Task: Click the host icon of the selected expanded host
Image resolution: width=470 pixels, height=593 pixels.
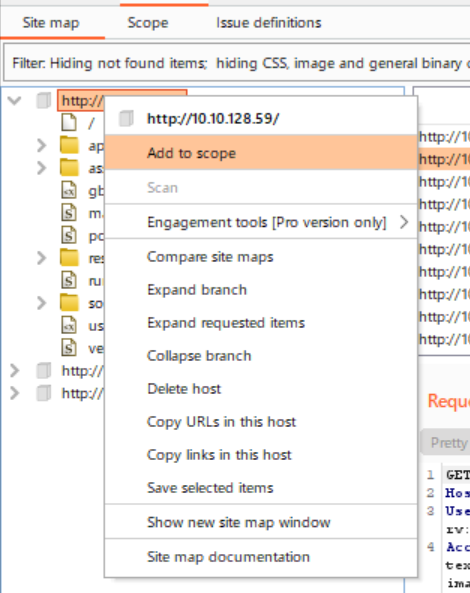Action: click(44, 101)
